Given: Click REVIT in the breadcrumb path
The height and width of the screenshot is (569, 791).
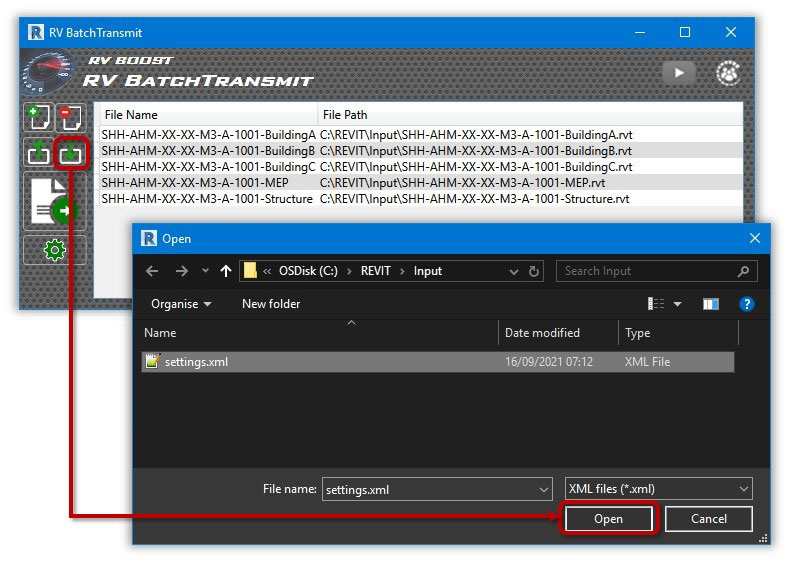Looking at the screenshot, I should coord(375,271).
